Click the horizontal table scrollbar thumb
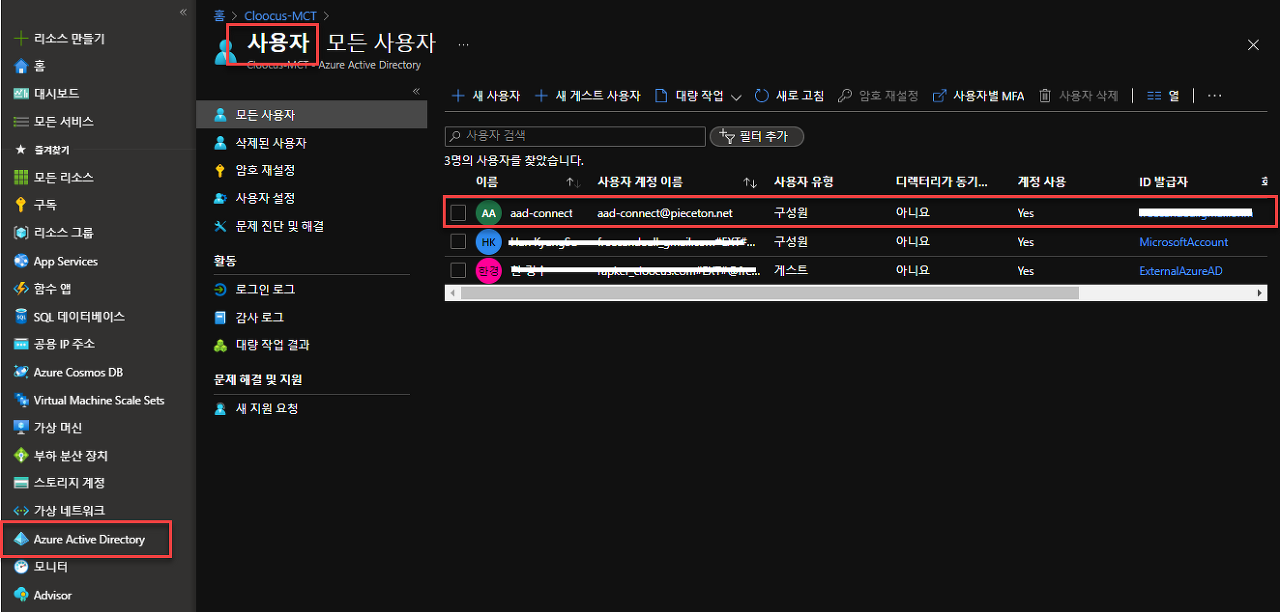Image resolution: width=1280 pixels, height=612 pixels. (768, 292)
